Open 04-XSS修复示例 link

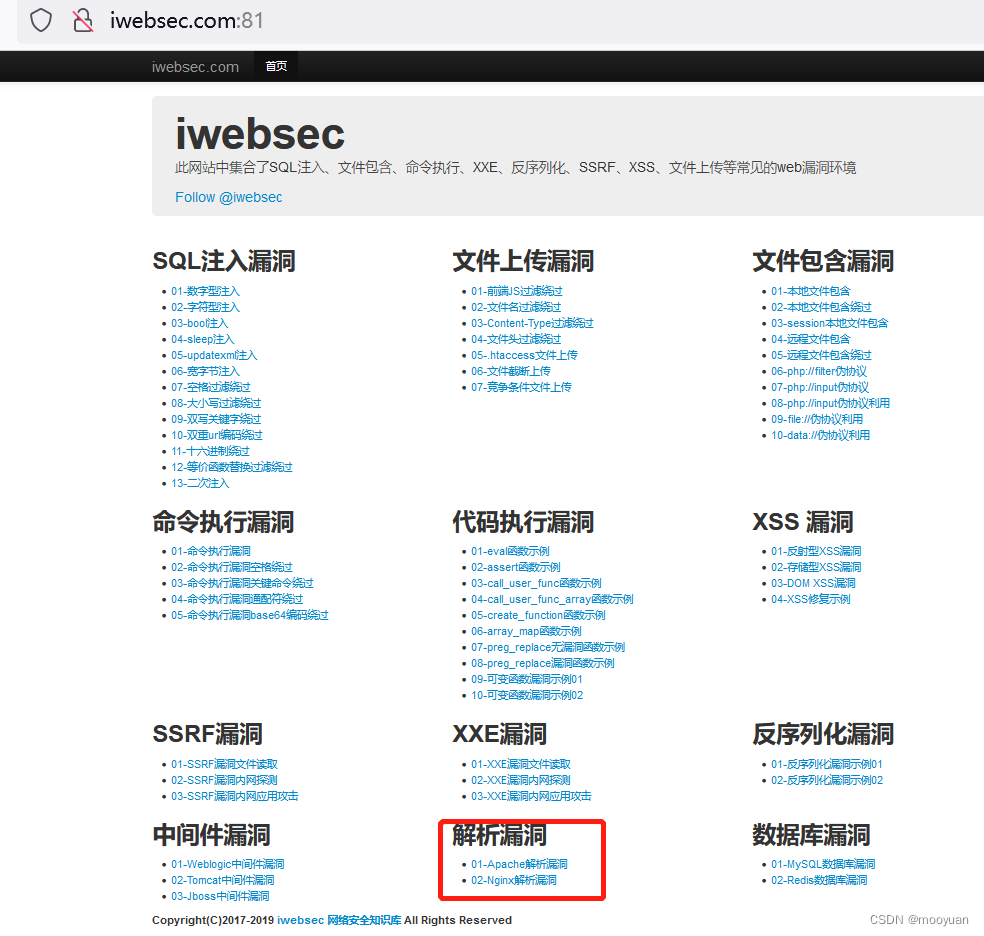pos(811,599)
